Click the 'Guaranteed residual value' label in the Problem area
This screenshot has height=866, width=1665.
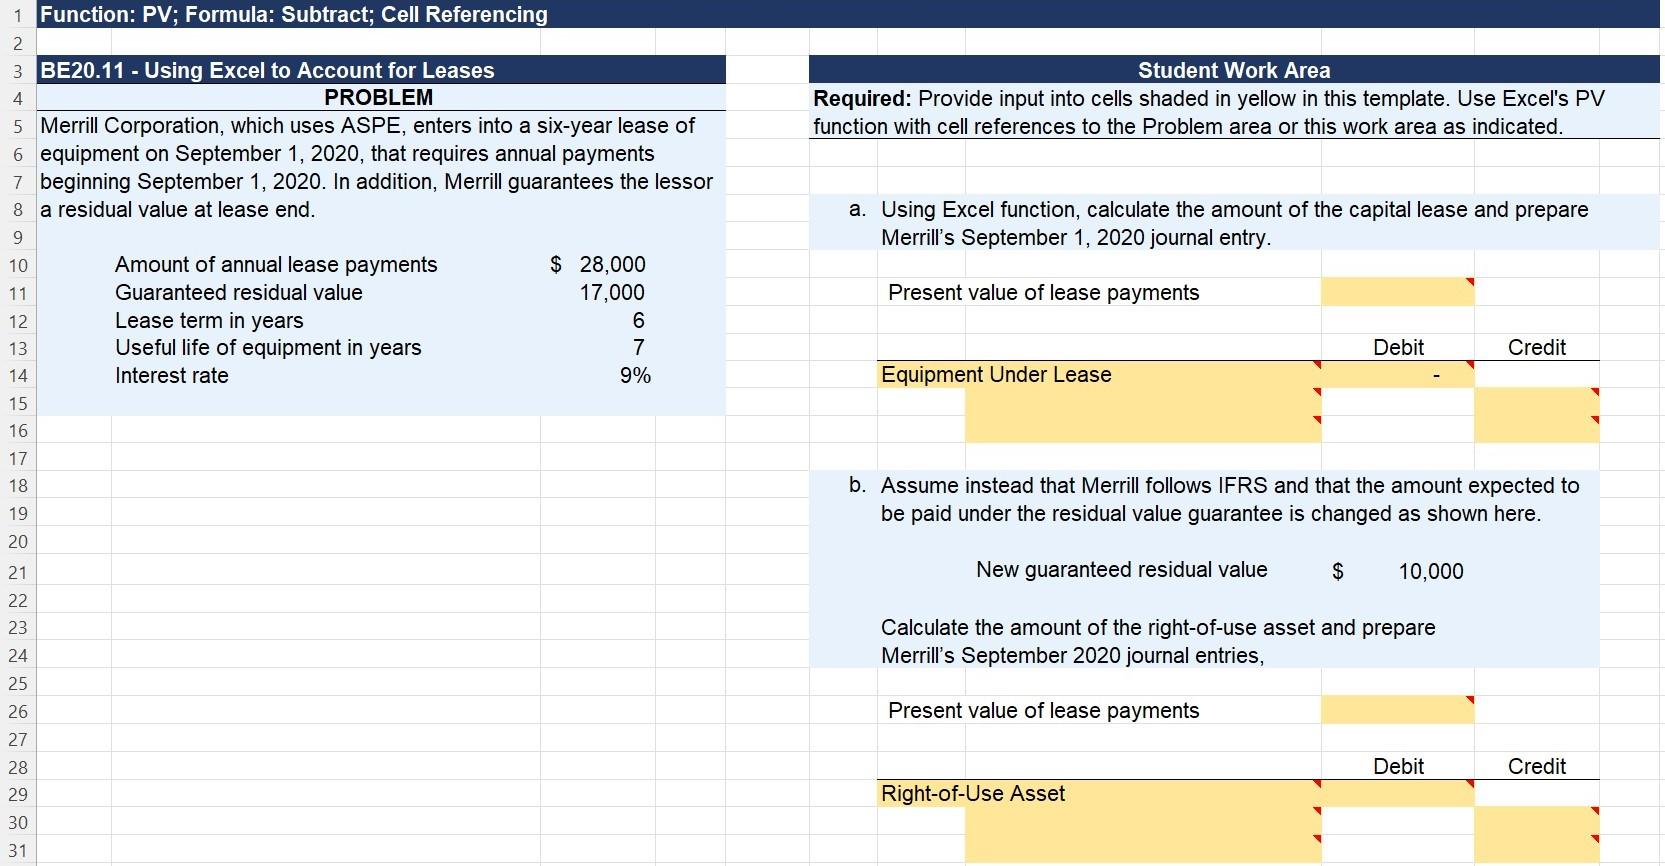[239, 292]
